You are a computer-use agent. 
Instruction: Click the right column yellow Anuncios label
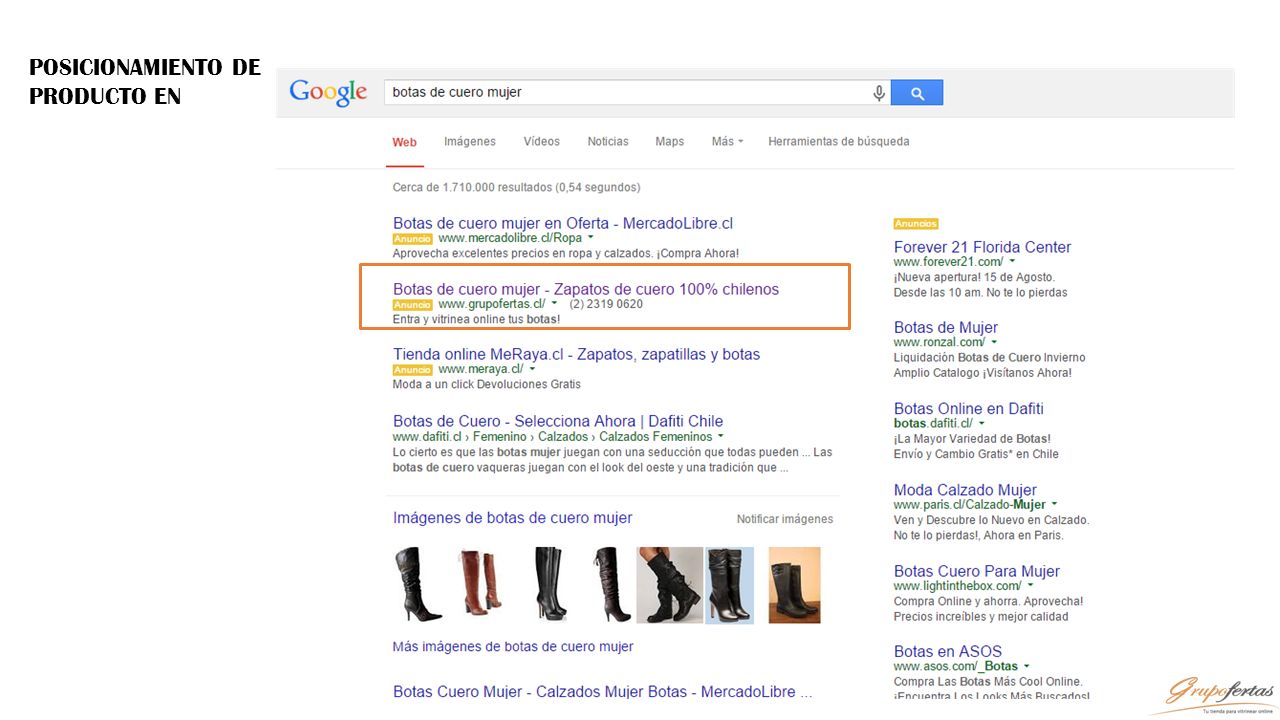point(916,224)
